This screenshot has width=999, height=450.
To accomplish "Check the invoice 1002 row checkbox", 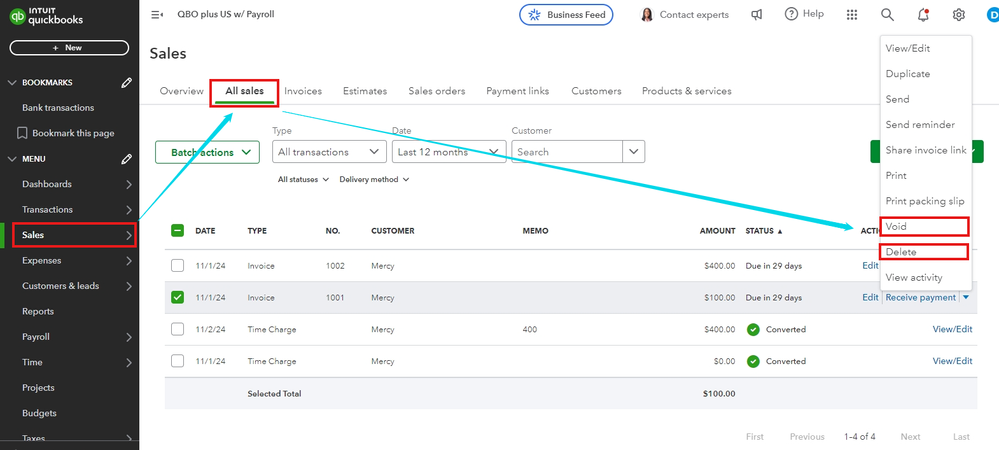I will [177, 266].
